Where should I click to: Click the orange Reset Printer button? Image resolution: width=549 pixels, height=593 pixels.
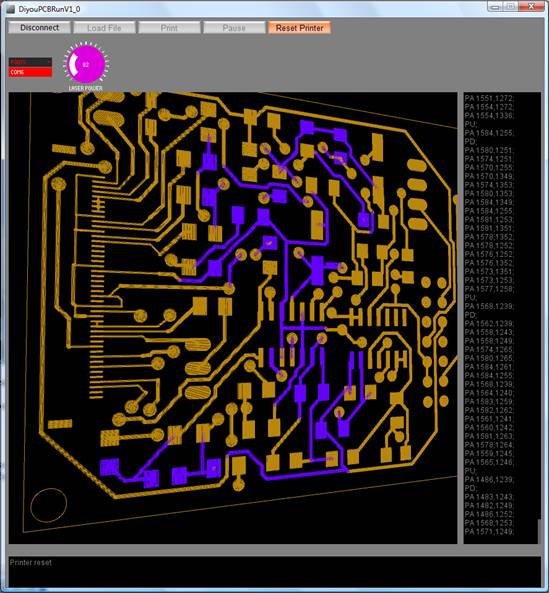point(299,28)
